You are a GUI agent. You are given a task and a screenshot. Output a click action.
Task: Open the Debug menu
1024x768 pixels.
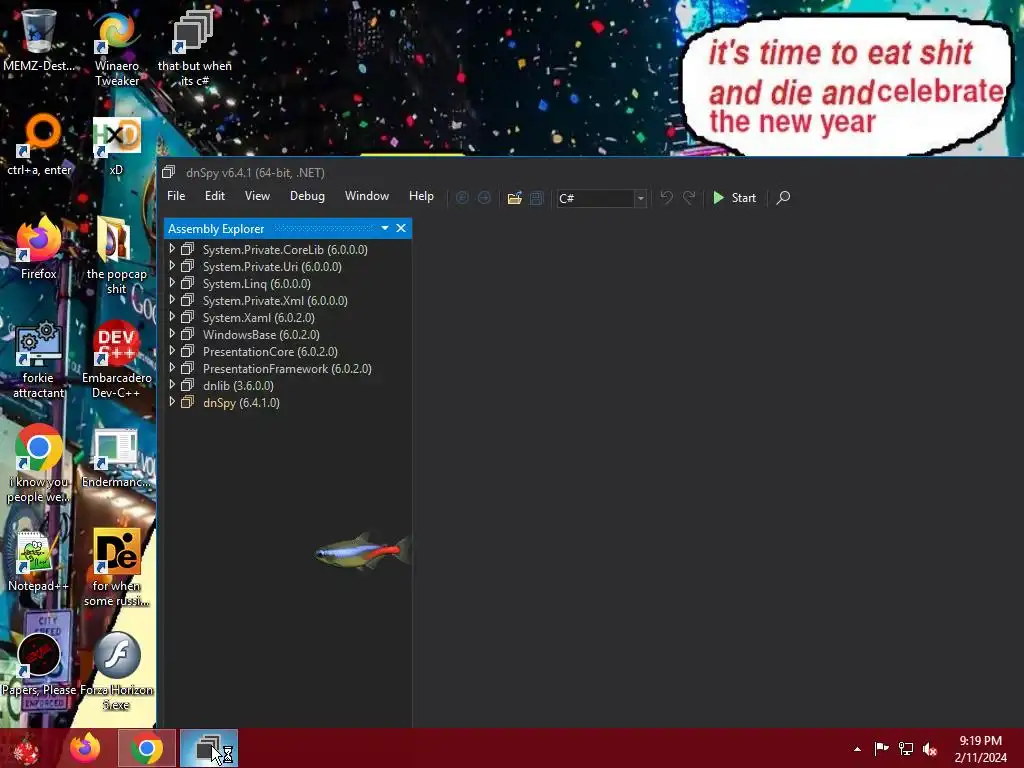(307, 196)
